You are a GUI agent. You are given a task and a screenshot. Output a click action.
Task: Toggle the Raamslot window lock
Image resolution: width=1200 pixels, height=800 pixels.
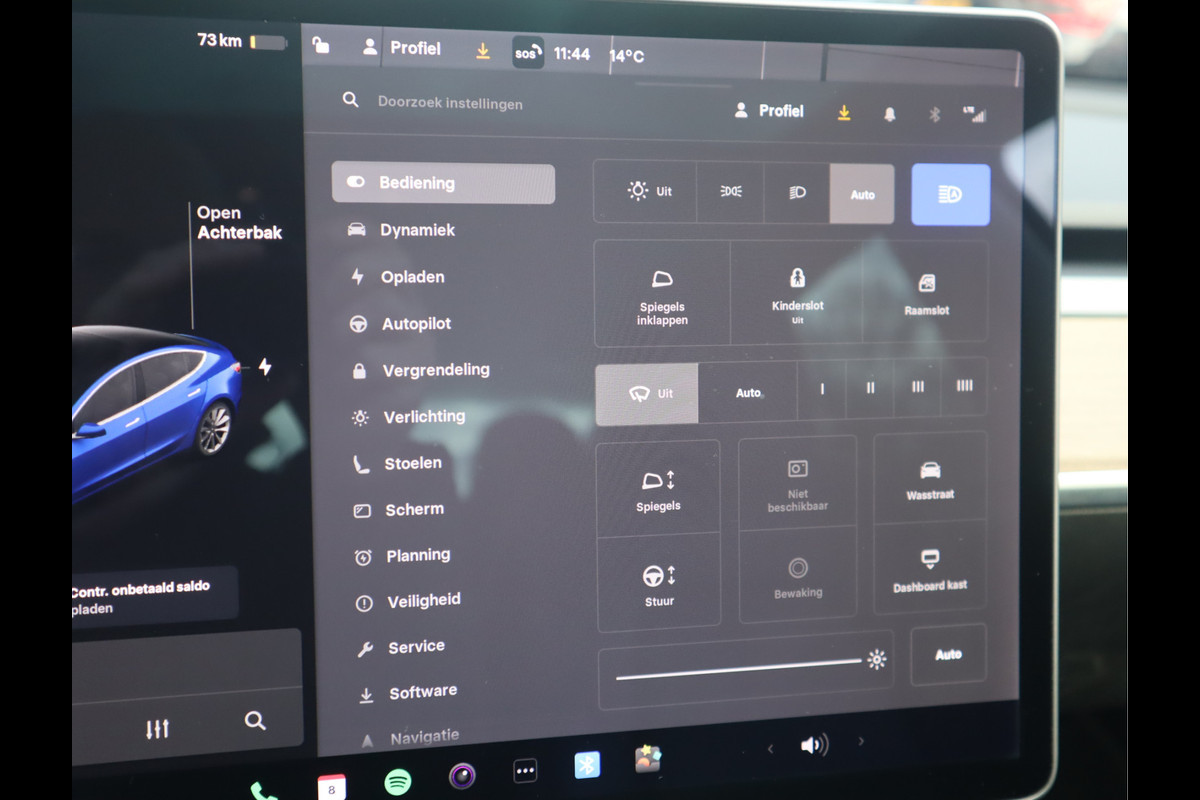point(926,293)
